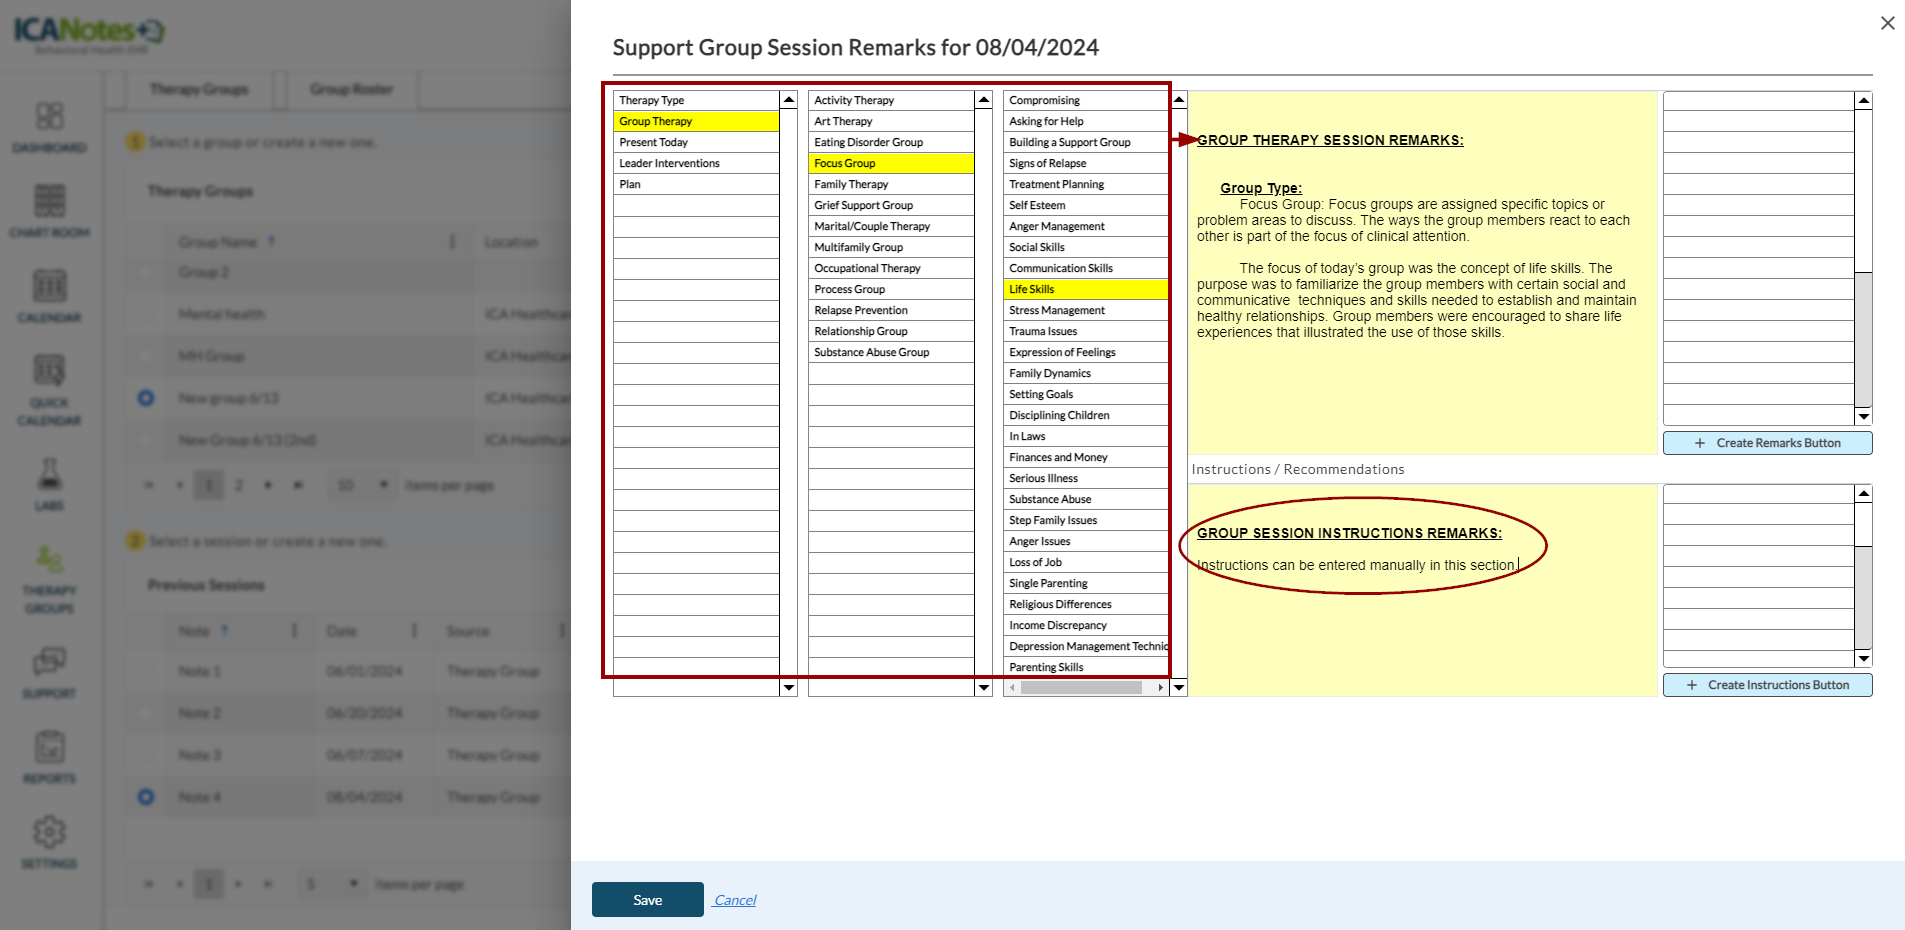Select Group Therapy in the first list

(x=696, y=121)
